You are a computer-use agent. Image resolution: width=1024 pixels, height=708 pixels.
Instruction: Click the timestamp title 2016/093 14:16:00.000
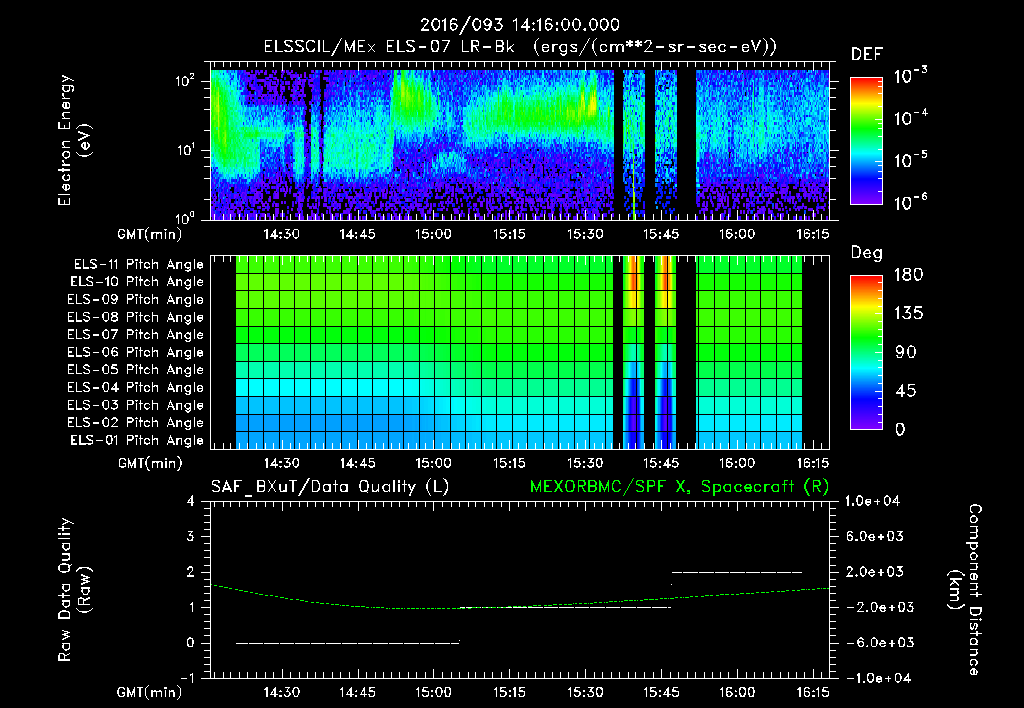click(519, 25)
